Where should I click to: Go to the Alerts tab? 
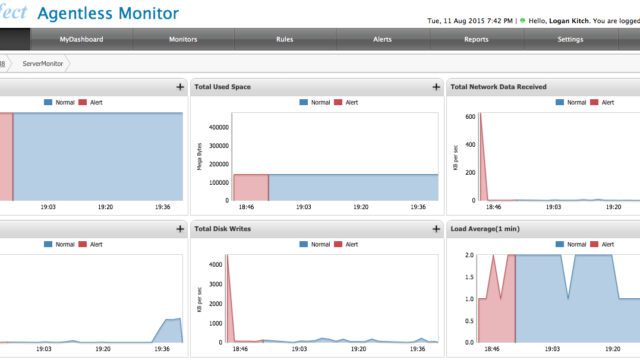(382, 39)
